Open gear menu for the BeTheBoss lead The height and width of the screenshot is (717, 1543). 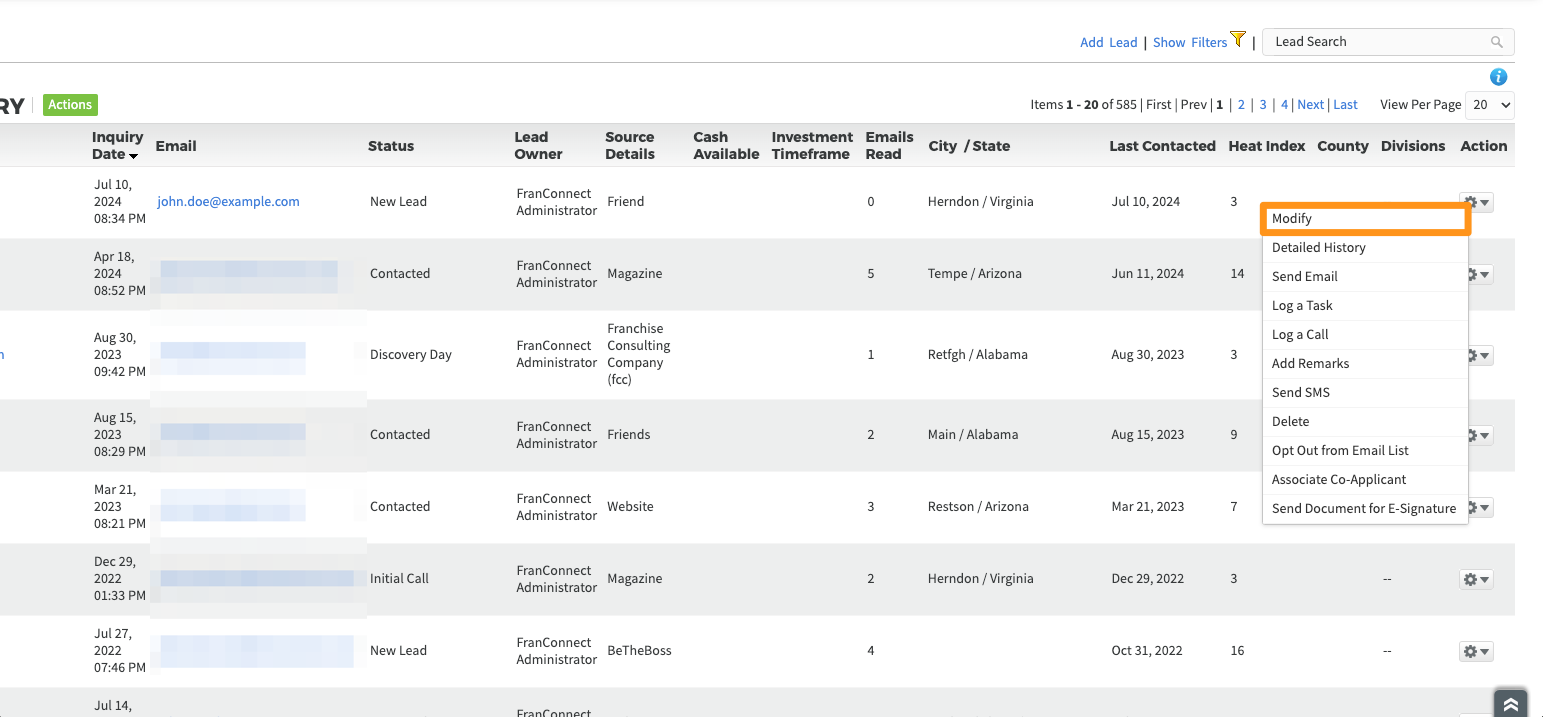click(x=1476, y=651)
